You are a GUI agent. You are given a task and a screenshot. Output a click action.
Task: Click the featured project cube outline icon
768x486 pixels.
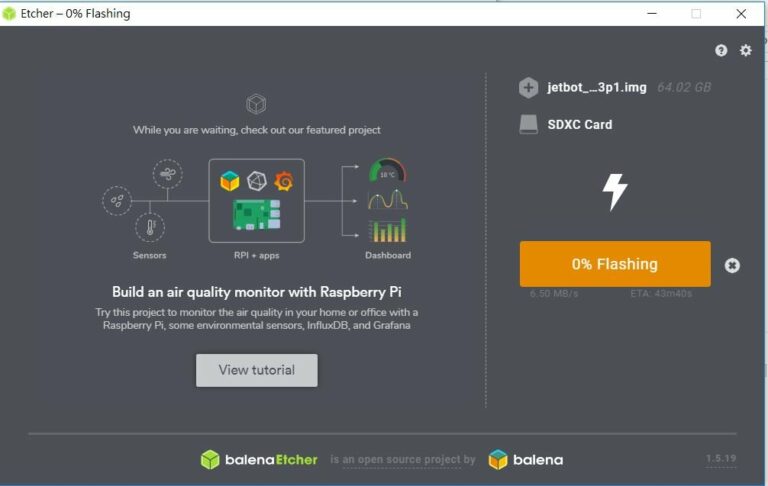256,104
